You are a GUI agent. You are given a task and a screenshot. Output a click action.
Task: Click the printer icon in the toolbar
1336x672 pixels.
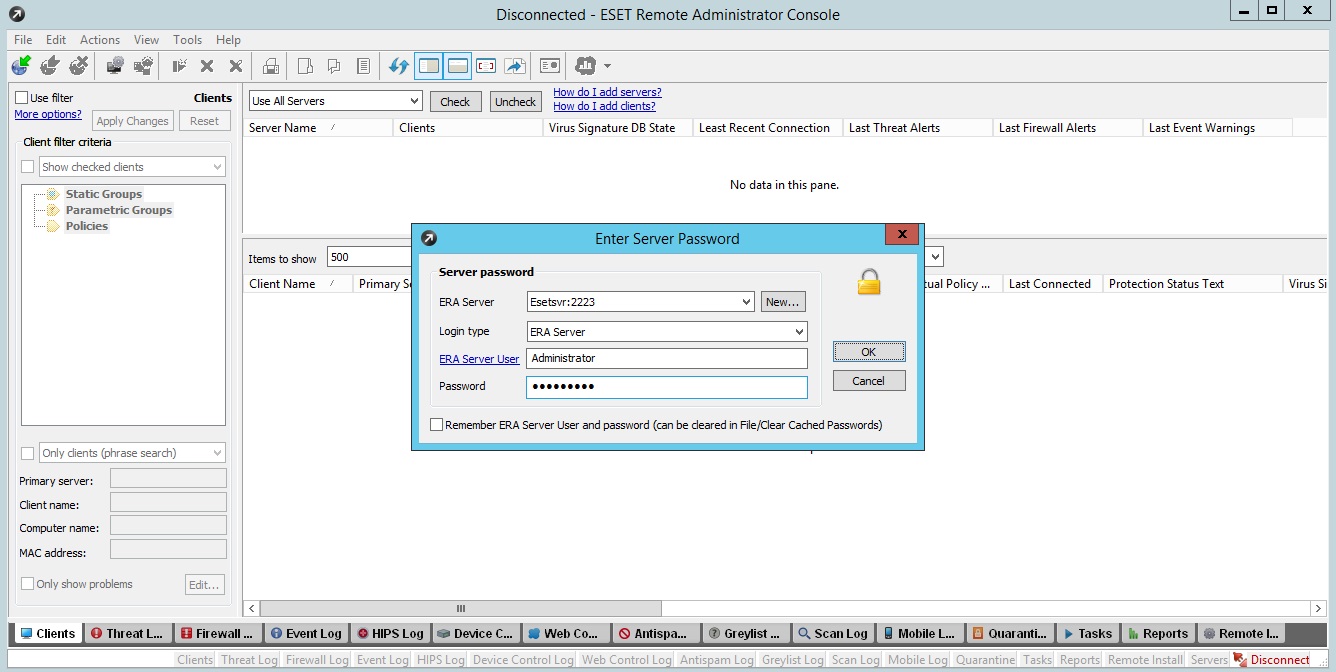(x=270, y=66)
